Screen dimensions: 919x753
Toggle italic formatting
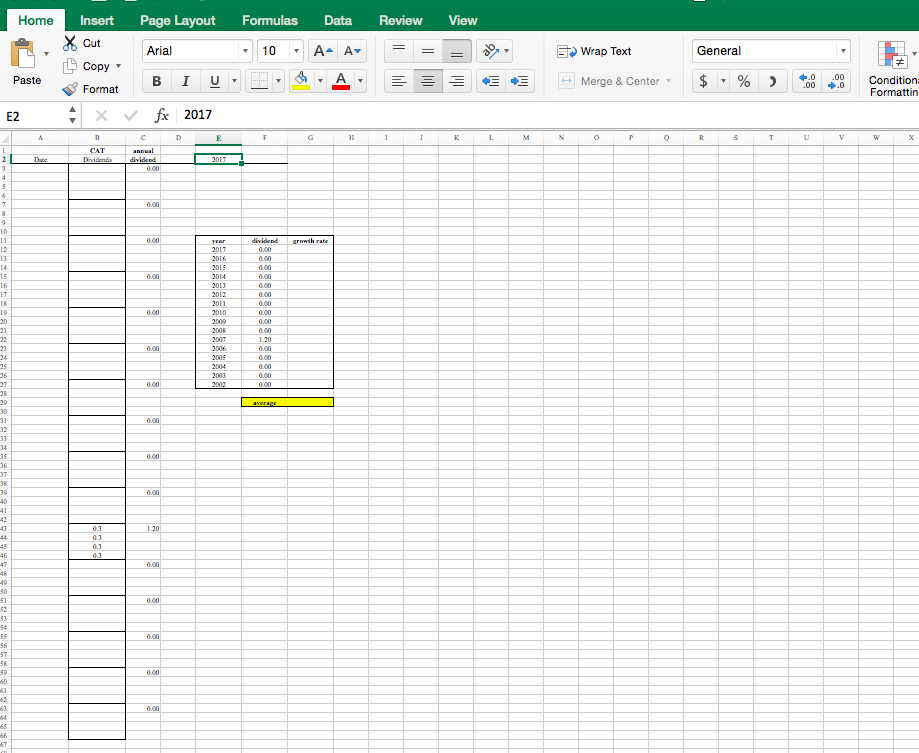[x=185, y=81]
